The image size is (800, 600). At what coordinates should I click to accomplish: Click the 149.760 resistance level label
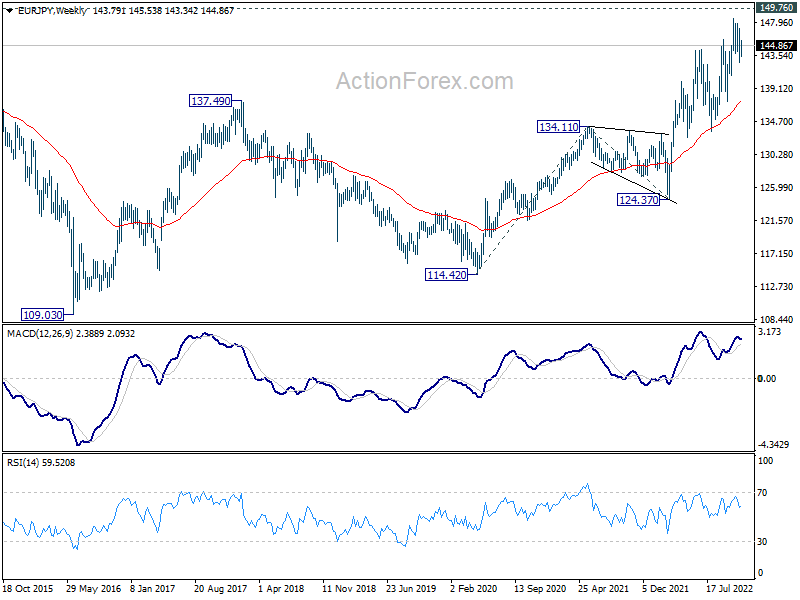pyautogui.click(x=776, y=8)
